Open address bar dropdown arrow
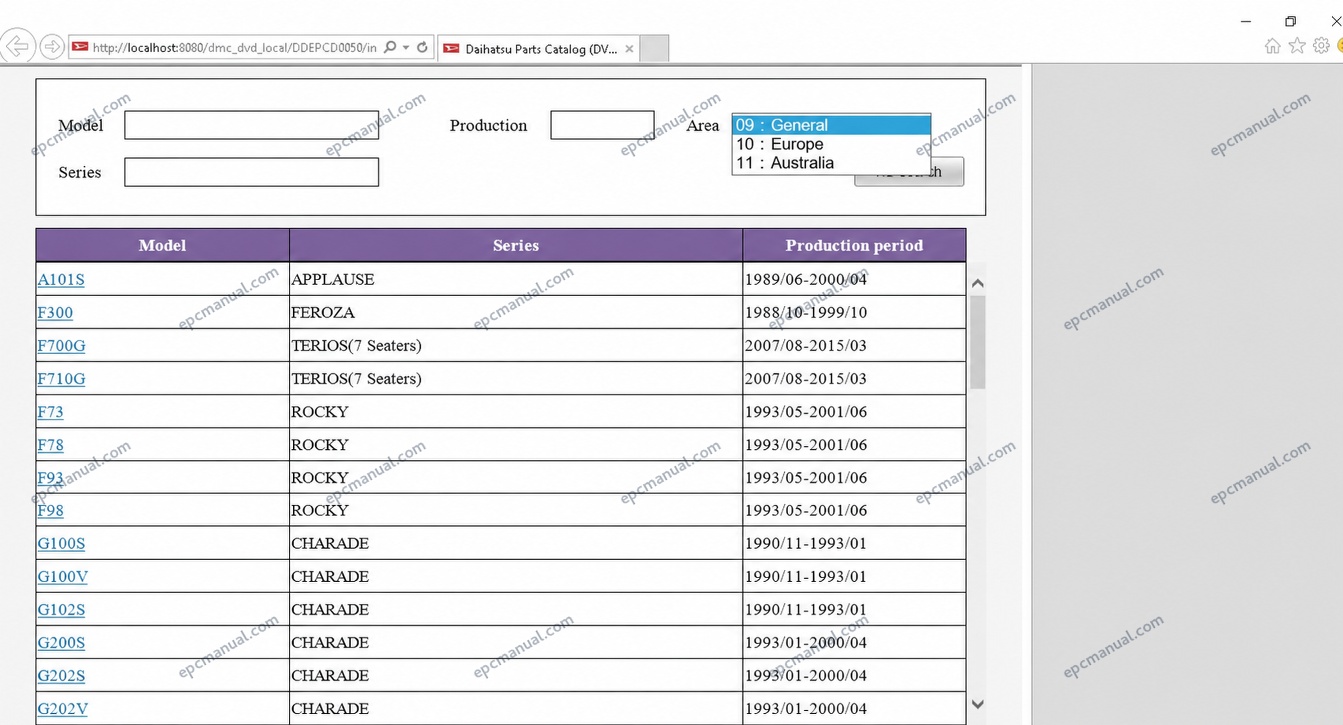The width and height of the screenshot is (1343, 725). tap(406, 47)
